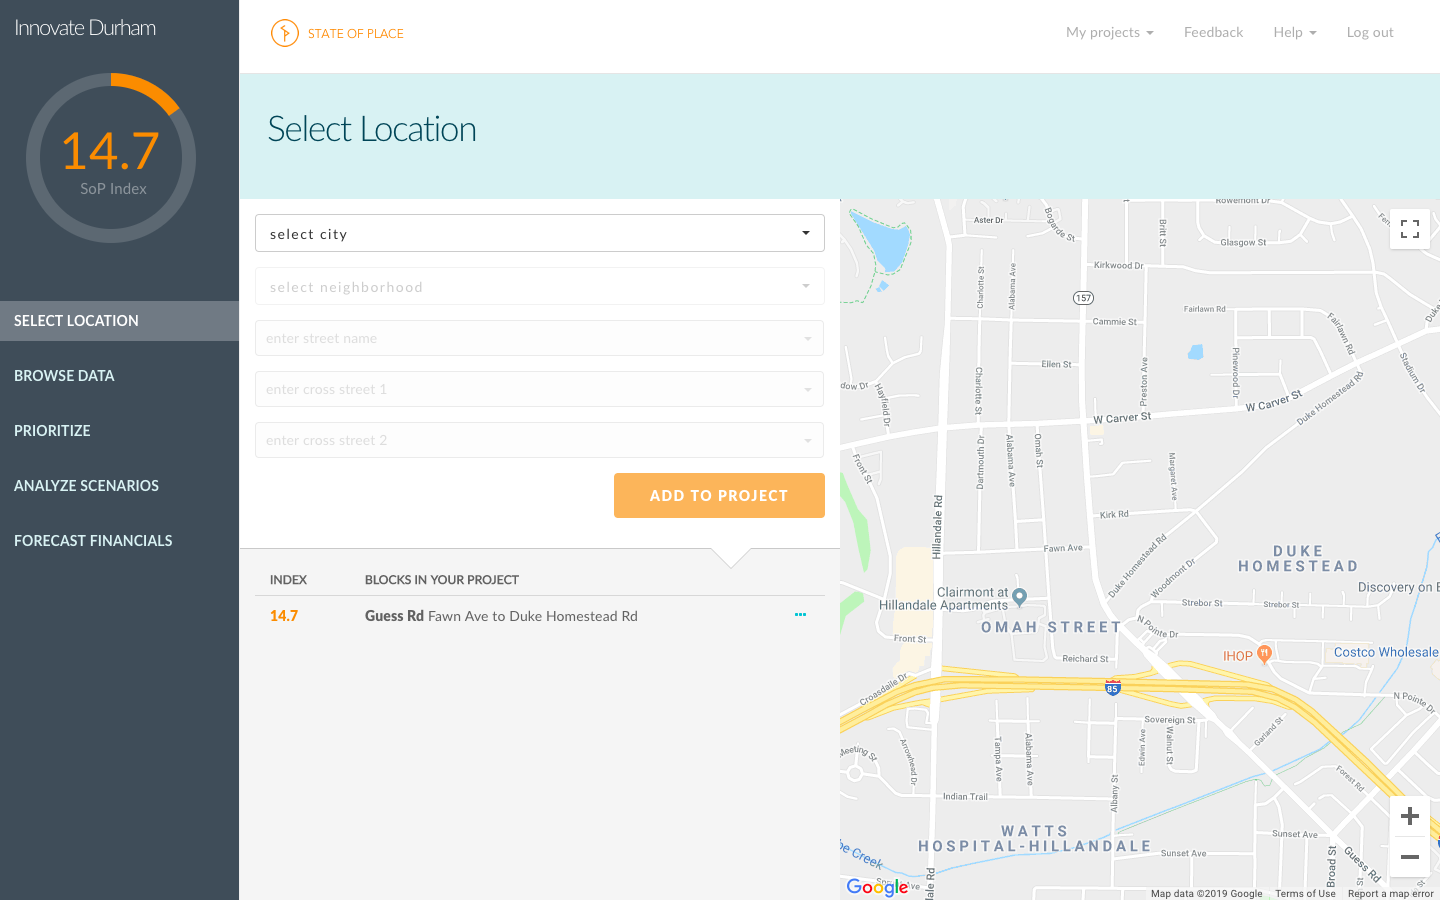Click the enter cross street 2 field

[x=540, y=440]
